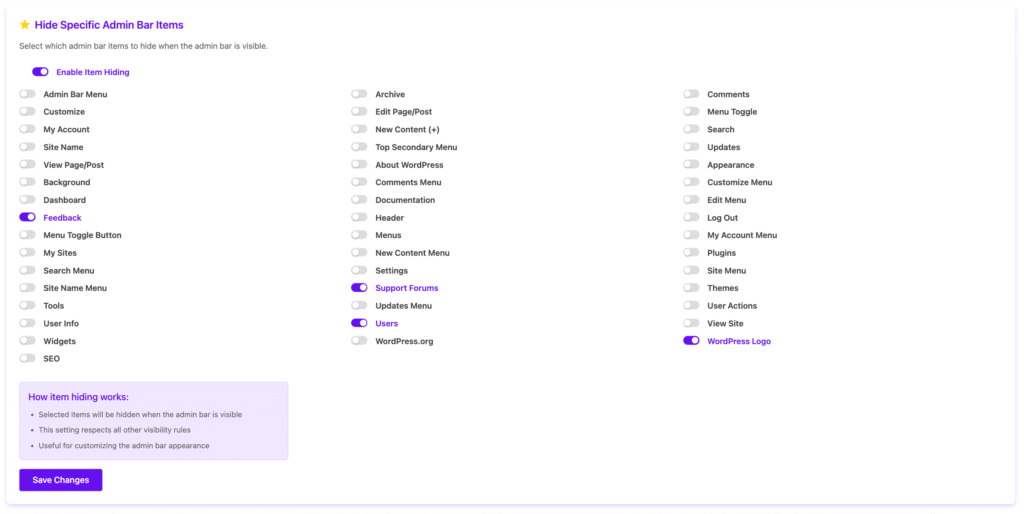Toggle the My Account Menu switch

pyautogui.click(x=692, y=235)
